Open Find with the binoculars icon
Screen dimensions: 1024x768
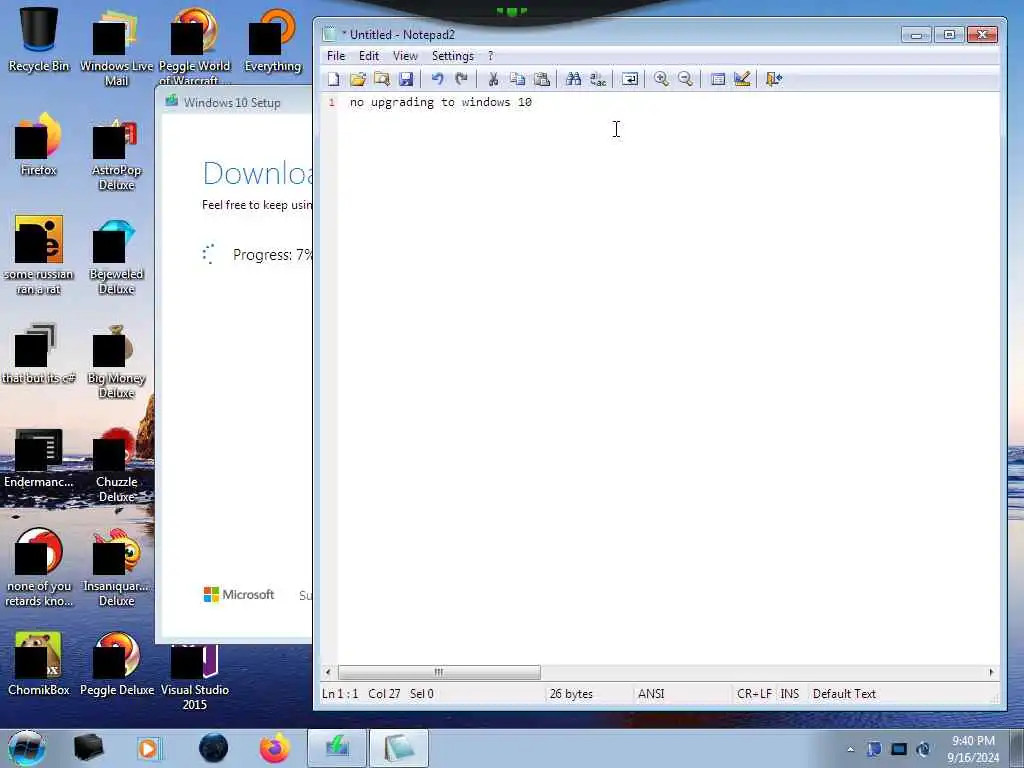(573, 80)
